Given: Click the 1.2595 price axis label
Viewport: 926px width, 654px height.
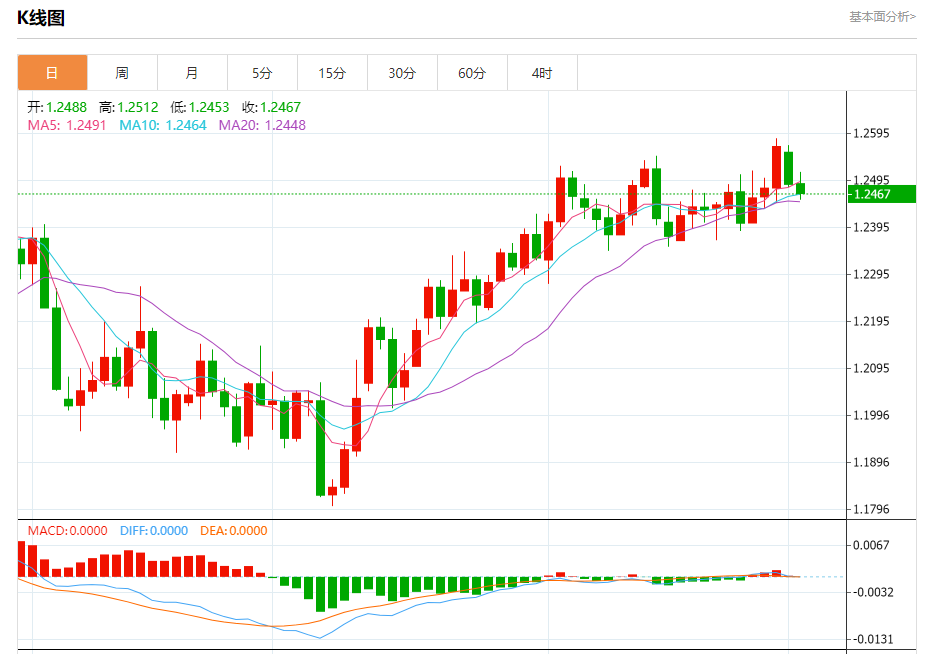Looking at the screenshot, I should click(x=871, y=133).
